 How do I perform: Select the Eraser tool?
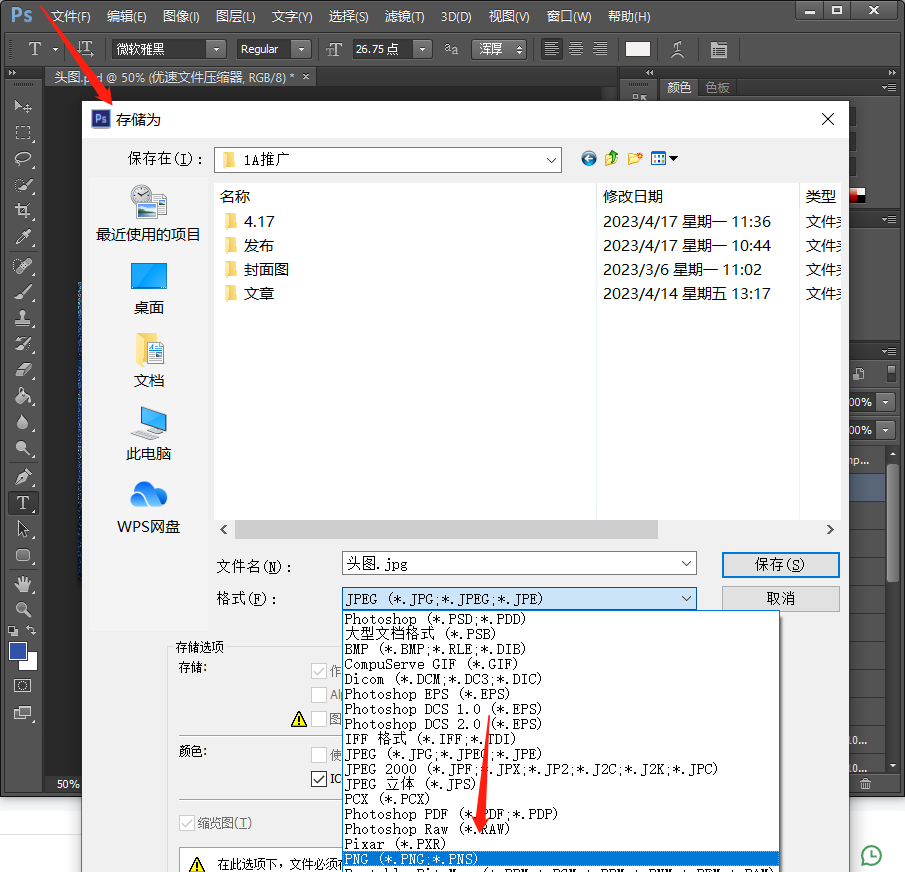(23, 370)
